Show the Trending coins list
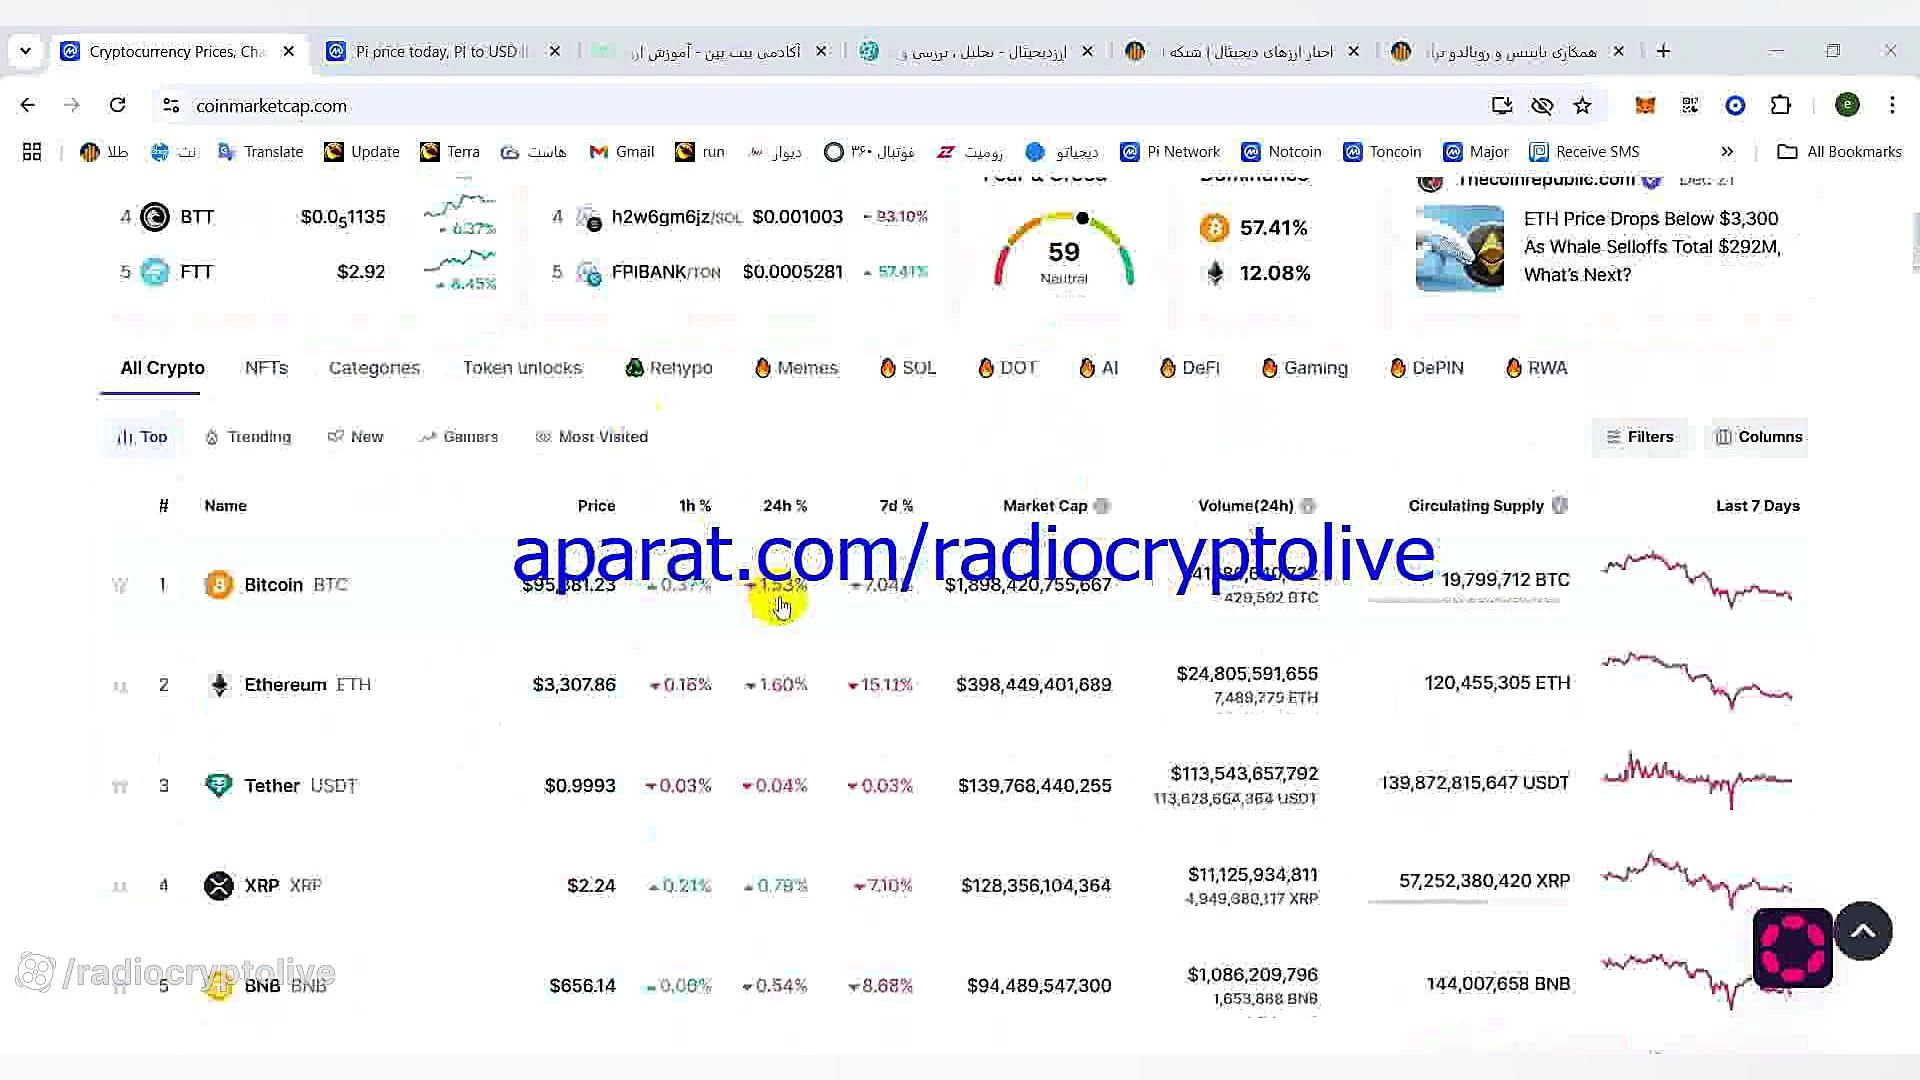1920x1080 pixels. [248, 437]
